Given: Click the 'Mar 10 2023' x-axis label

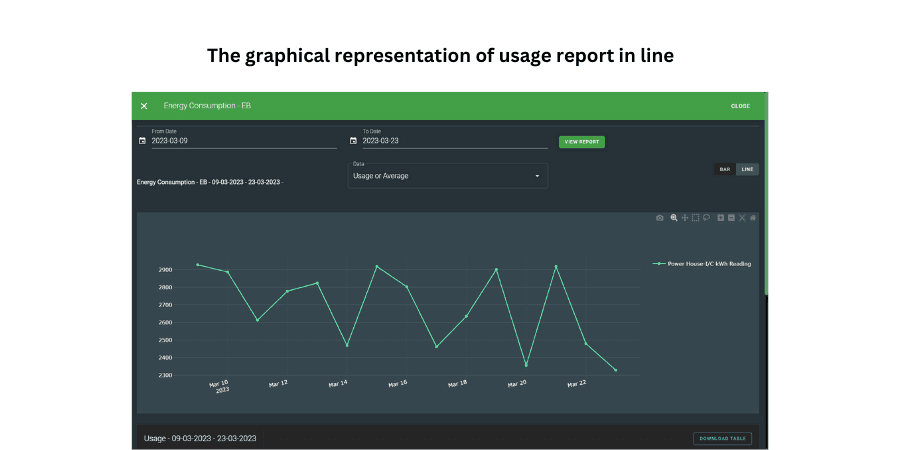Looking at the screenshot, I should coord(220,386).
